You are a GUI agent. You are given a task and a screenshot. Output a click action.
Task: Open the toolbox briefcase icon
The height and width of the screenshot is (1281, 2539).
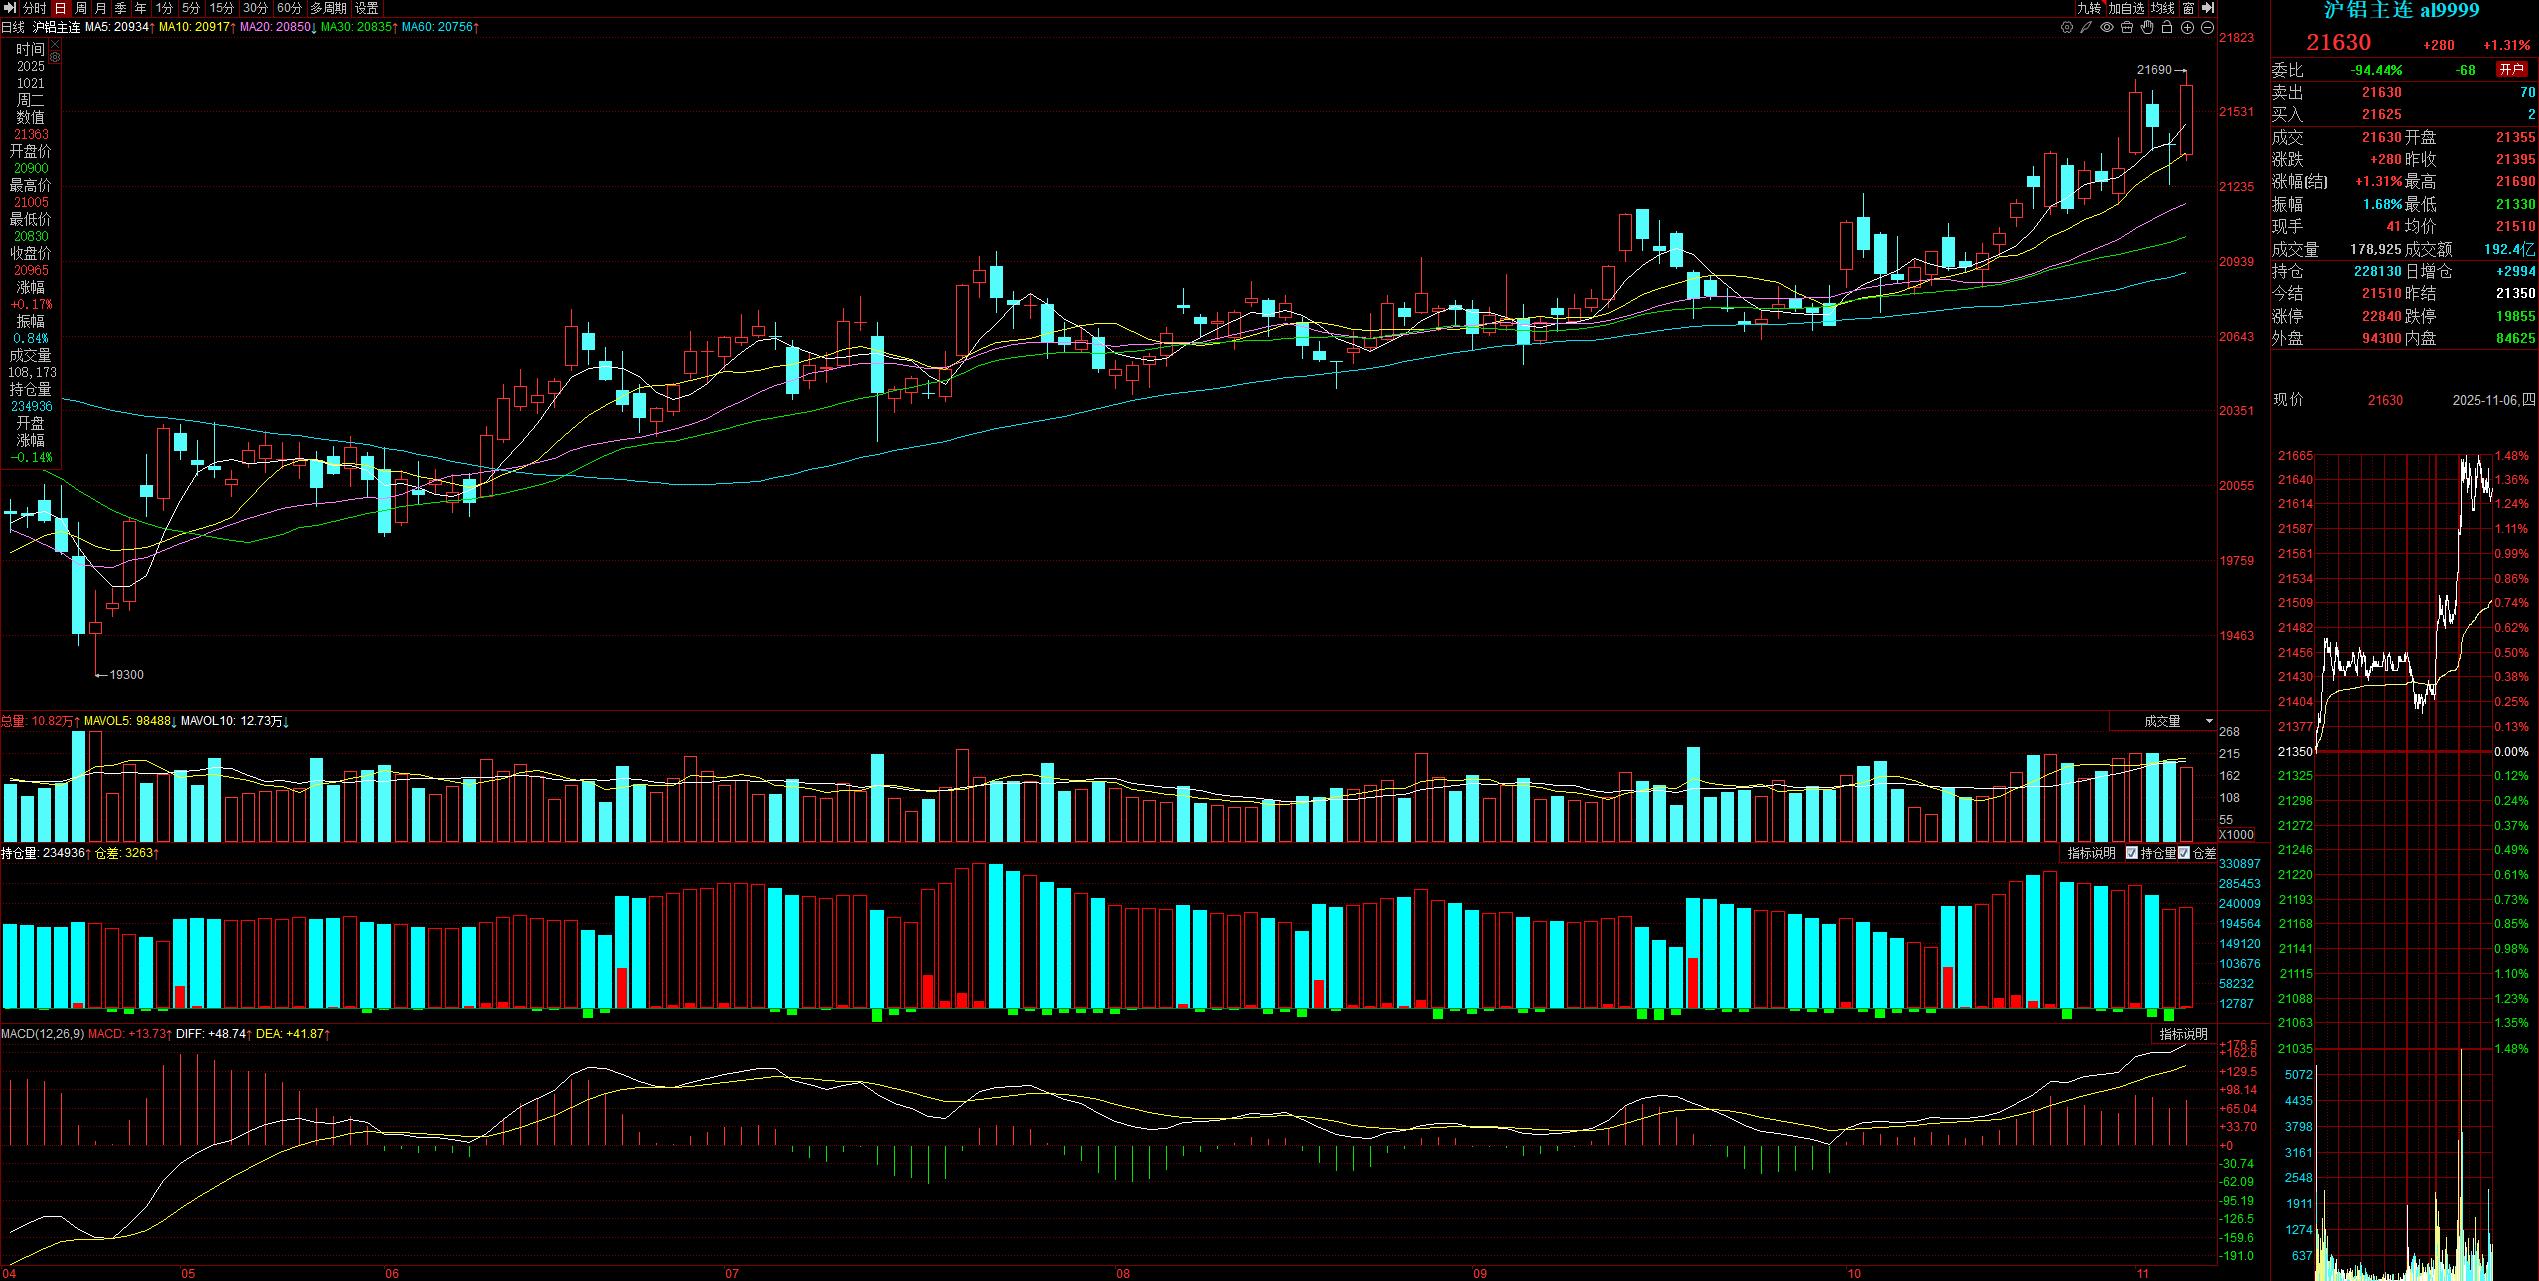2127,27
